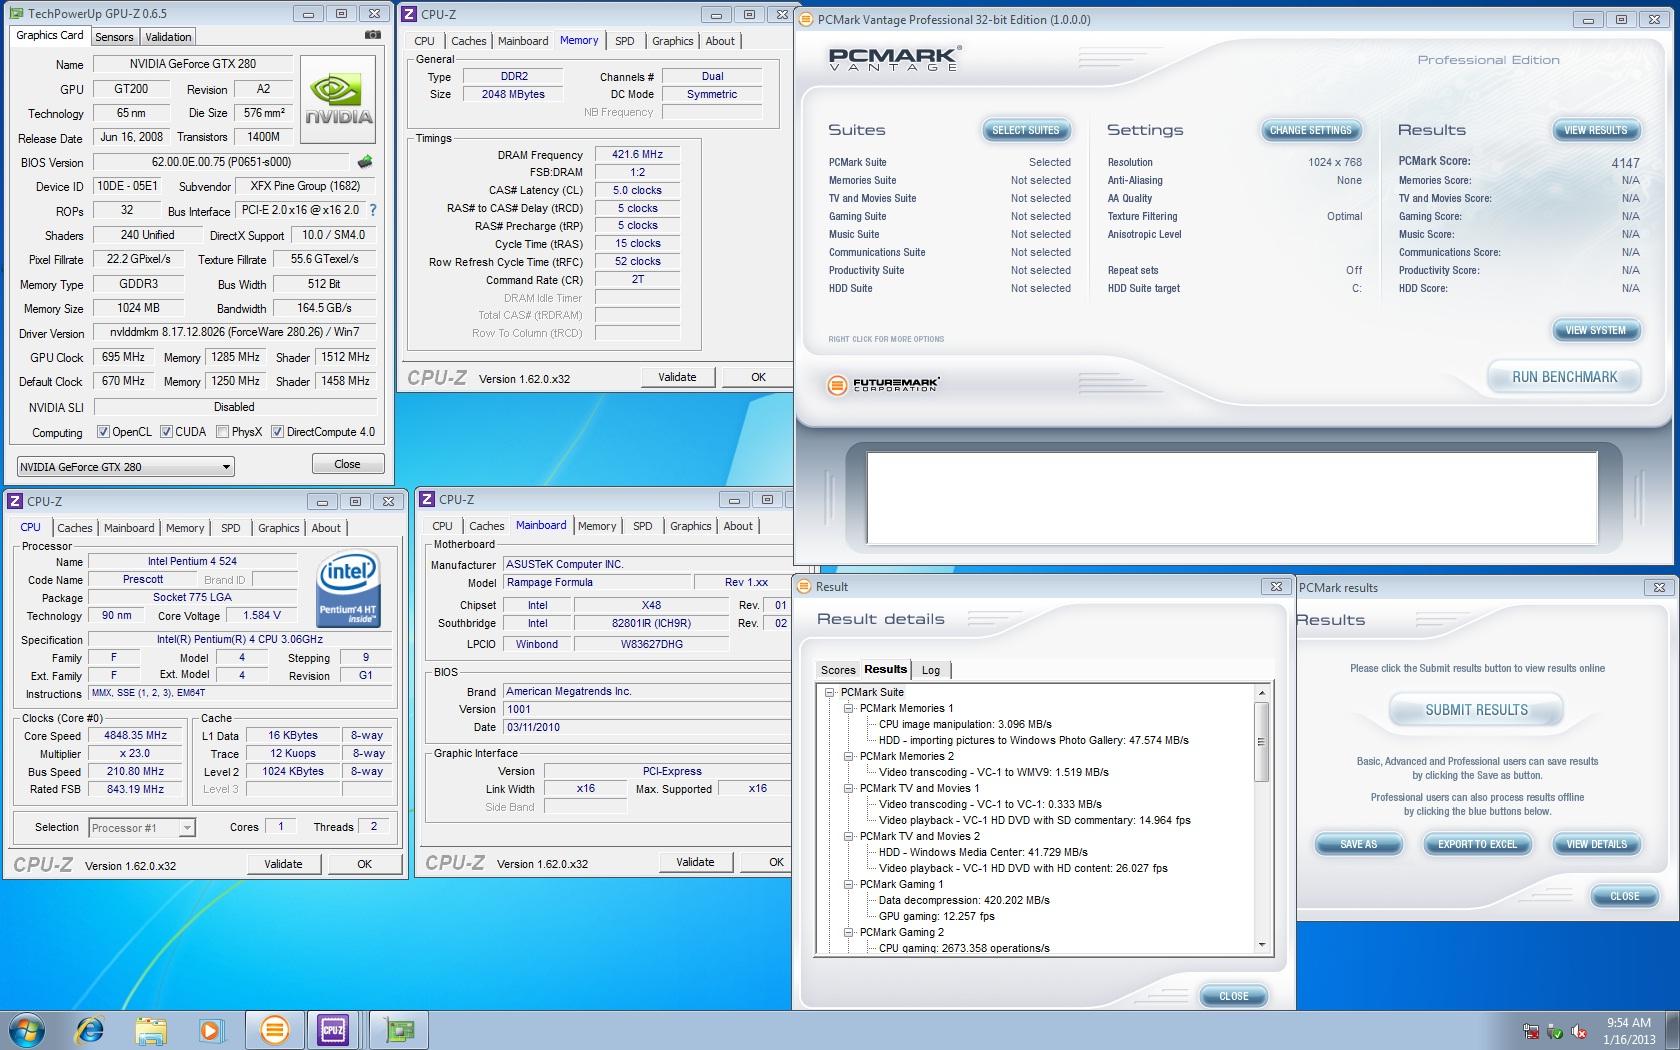1680x1050 pixels.
Task: Click the HDD Suite row in Suites list
Action: click(x=949, y=288)
